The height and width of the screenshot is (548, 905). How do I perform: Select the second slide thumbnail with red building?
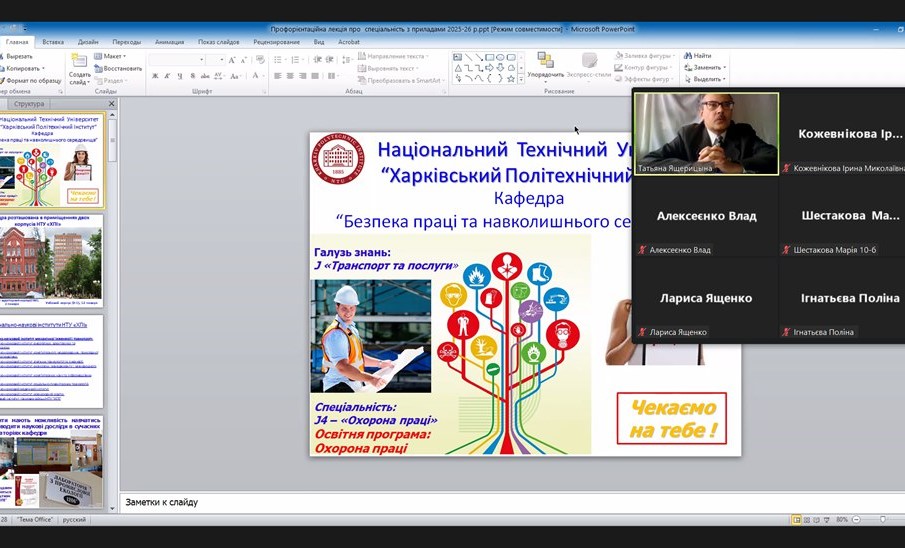[x=51, y=260]
